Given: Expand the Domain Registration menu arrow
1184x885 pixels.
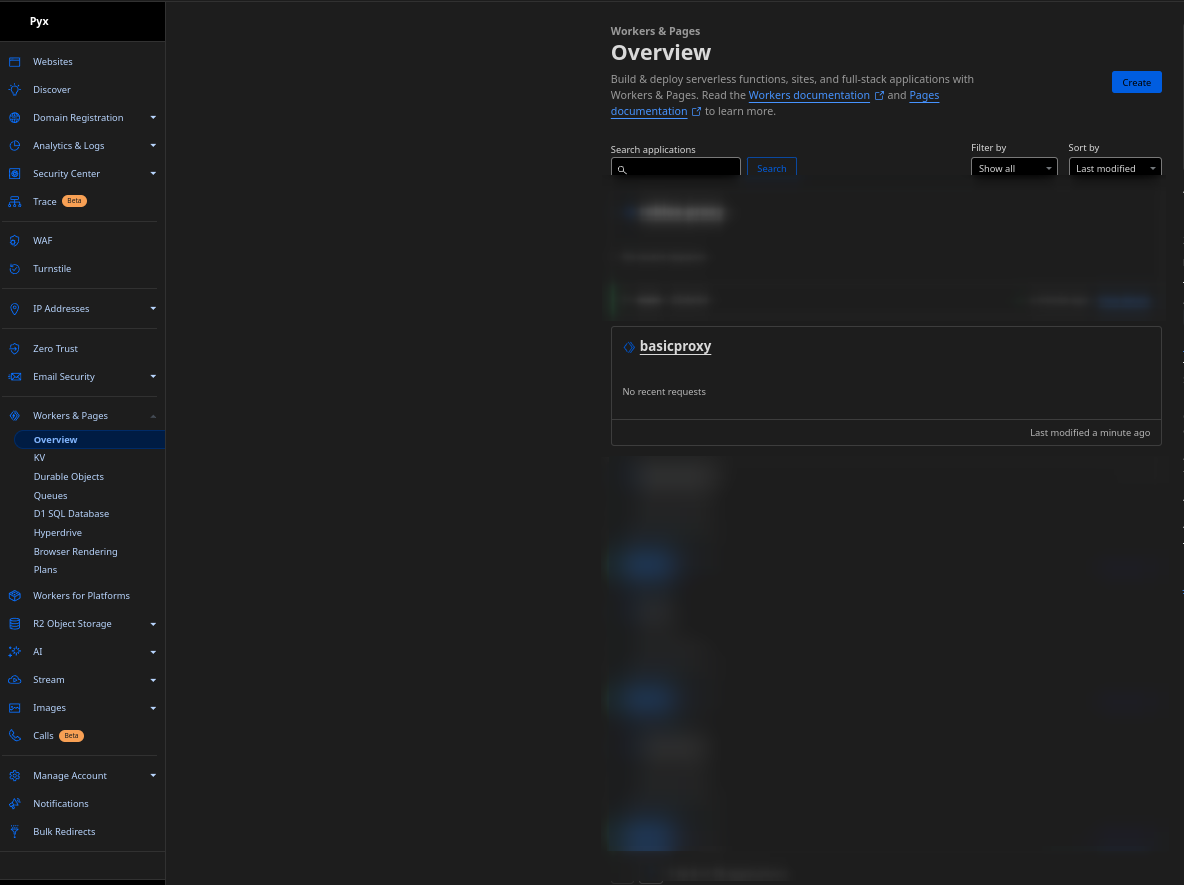Looking at the screenshot, I should point(153,118).
